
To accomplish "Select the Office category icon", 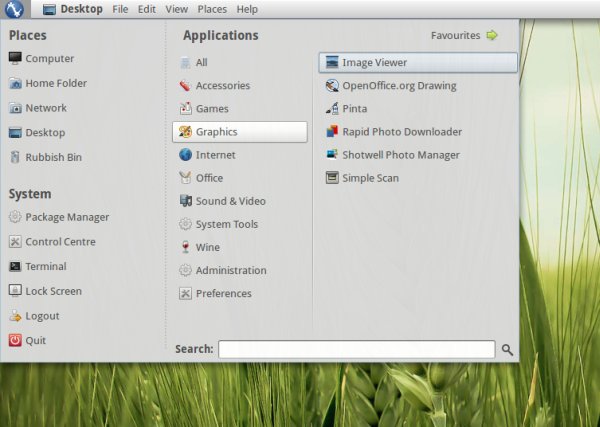I will (185, 178).
